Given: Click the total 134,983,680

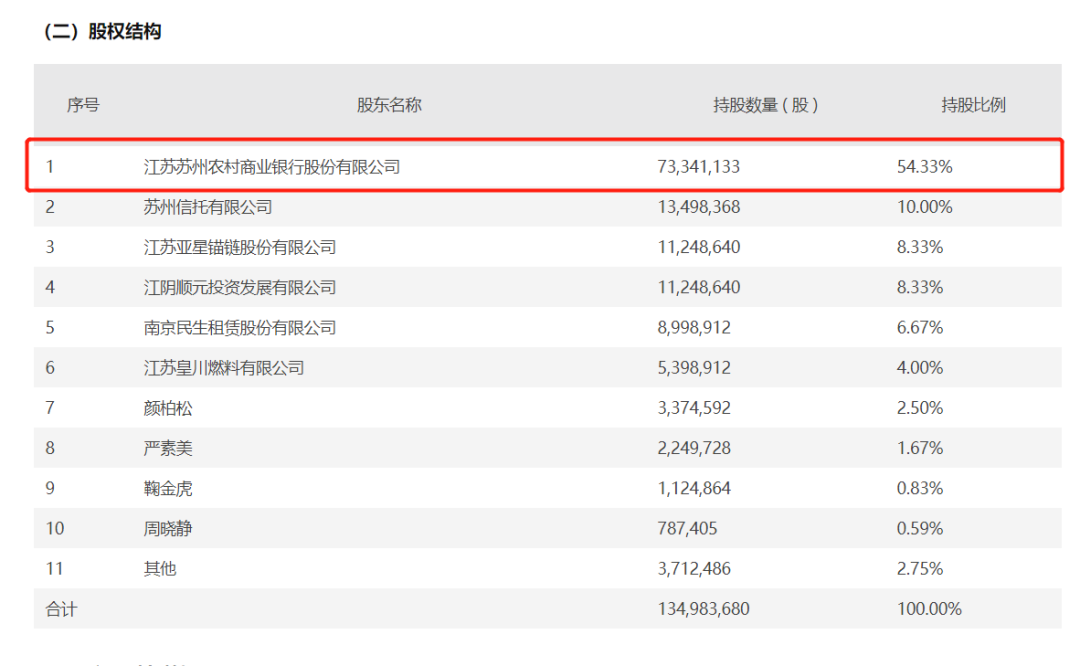Looking at the screenshot, I should 703,609.
